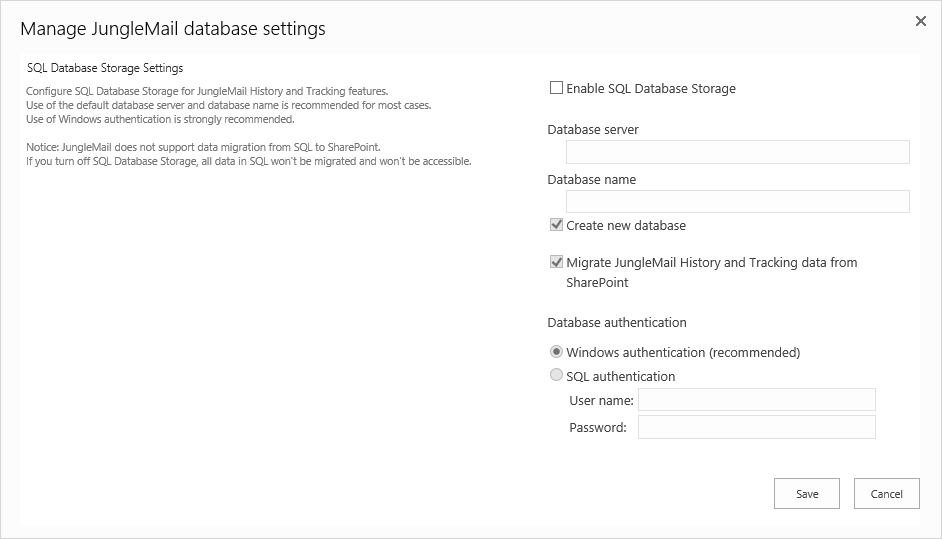Image resolution: width=942 pixels, height=539 pixels.
Task: Select Windows authentication (recommended) option
Action: click(556, 352)
